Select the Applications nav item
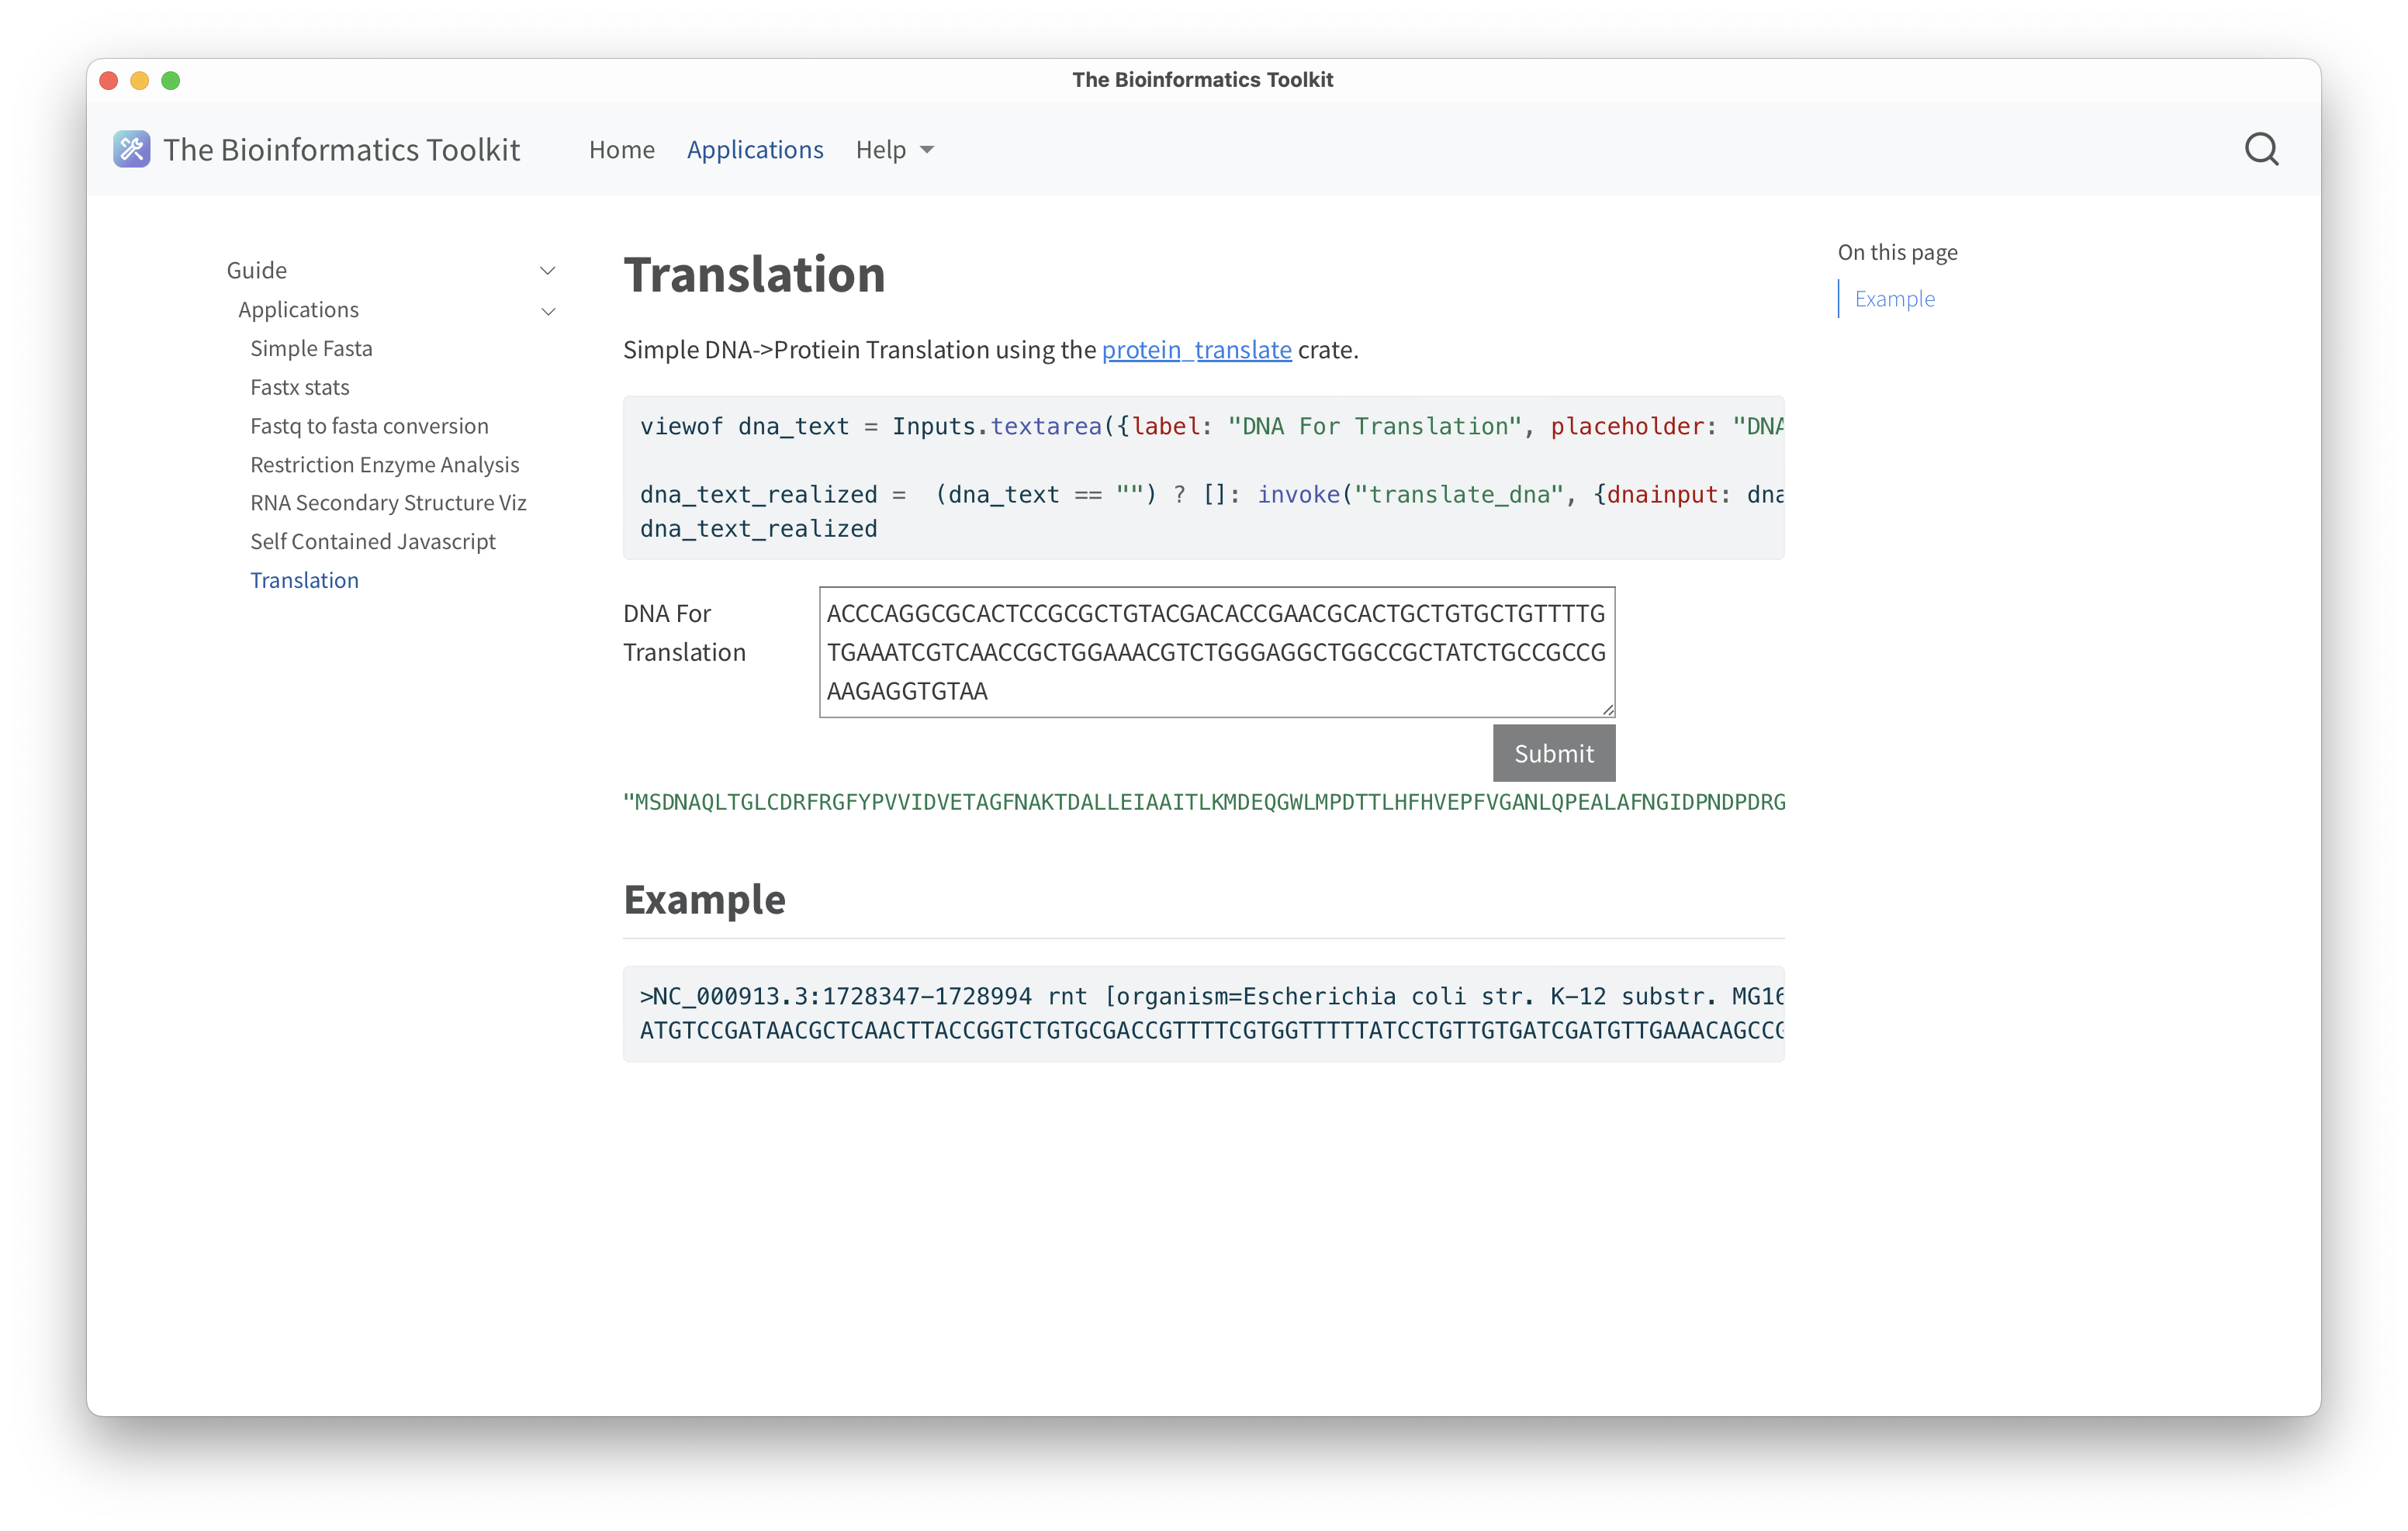The height and width of the screenshot is (1531, 2408). point(754,149)
